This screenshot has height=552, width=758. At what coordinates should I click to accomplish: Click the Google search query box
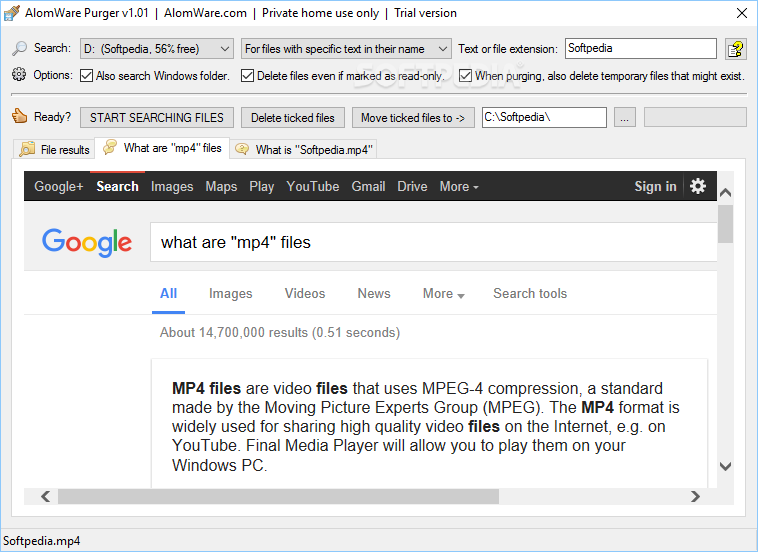(434, 242)
